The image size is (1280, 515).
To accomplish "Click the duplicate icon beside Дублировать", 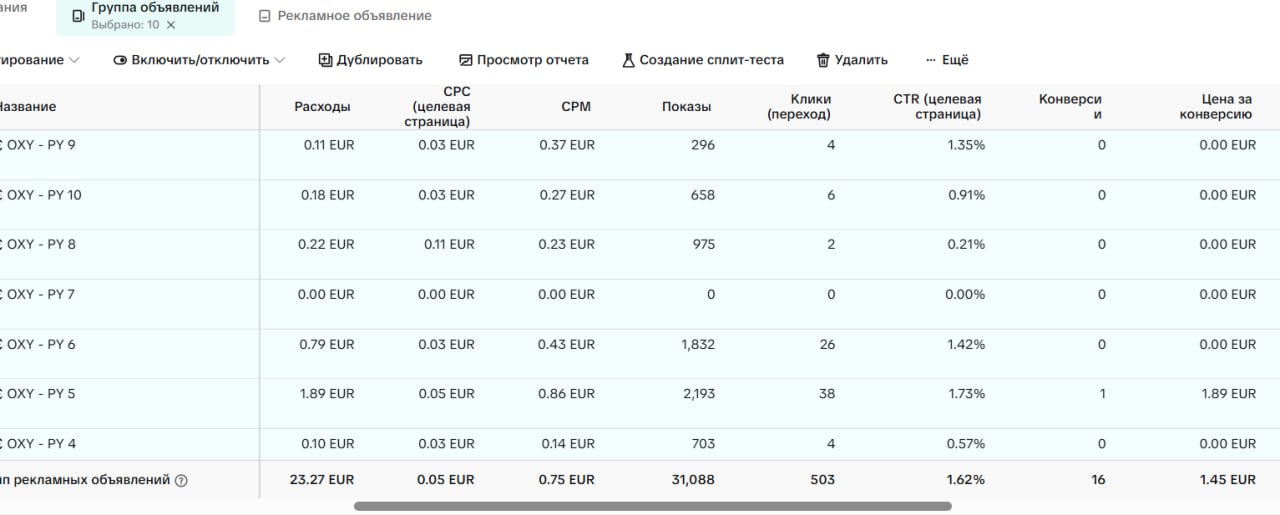I will coord(325,60).
